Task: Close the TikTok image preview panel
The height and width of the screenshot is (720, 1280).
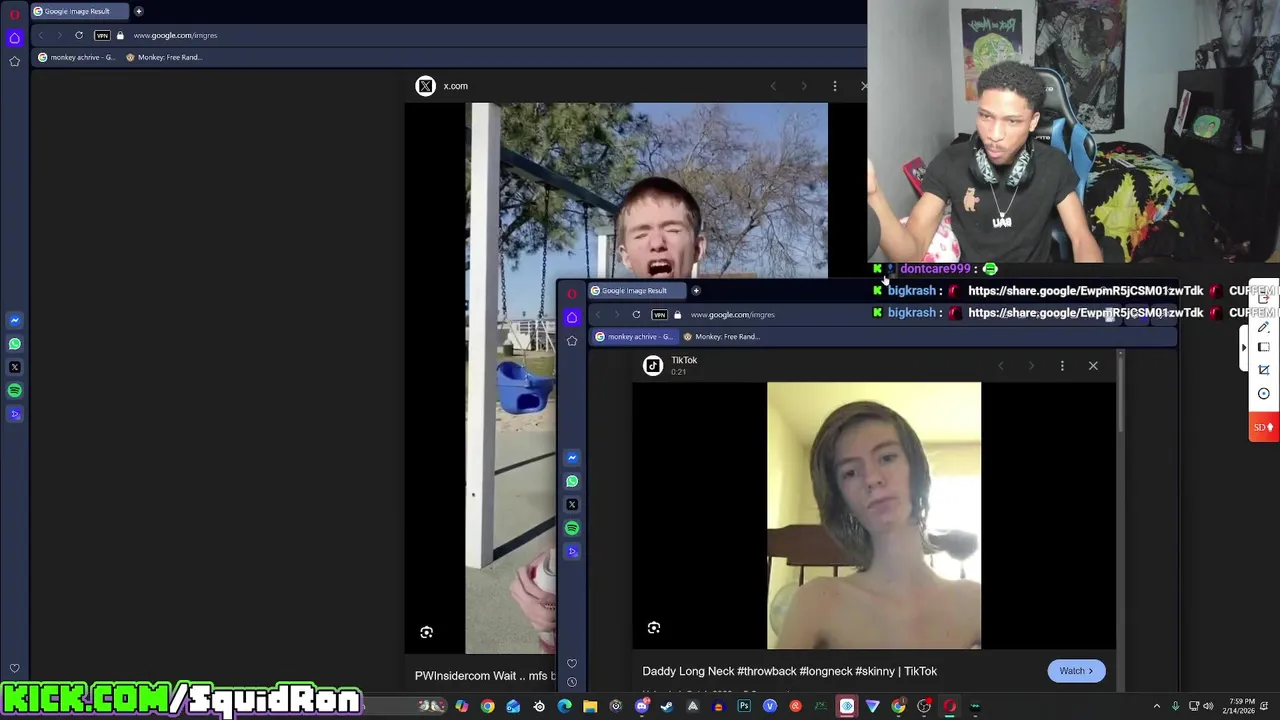Action: click(x=1093, y=366)
